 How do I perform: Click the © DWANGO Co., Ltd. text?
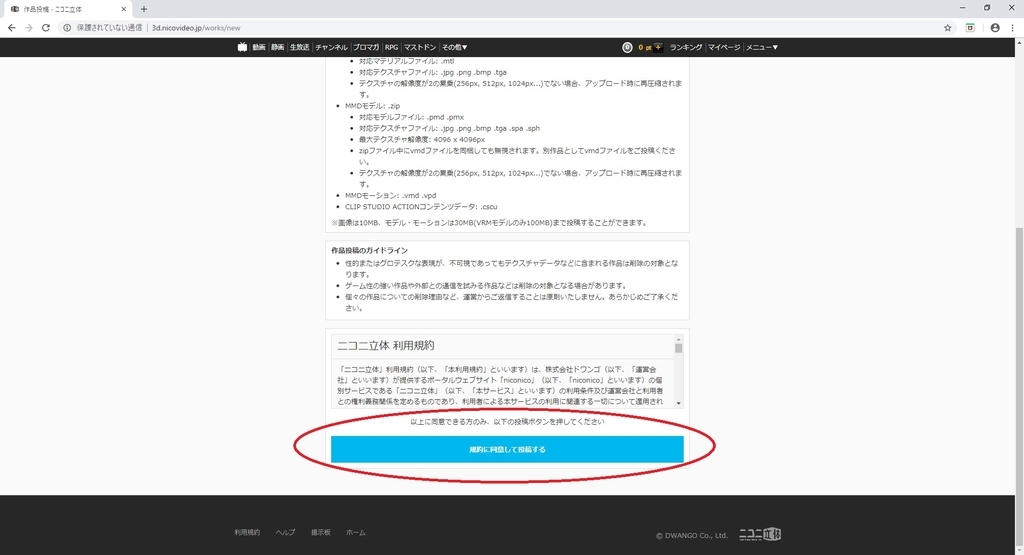[x=692, y=535]
